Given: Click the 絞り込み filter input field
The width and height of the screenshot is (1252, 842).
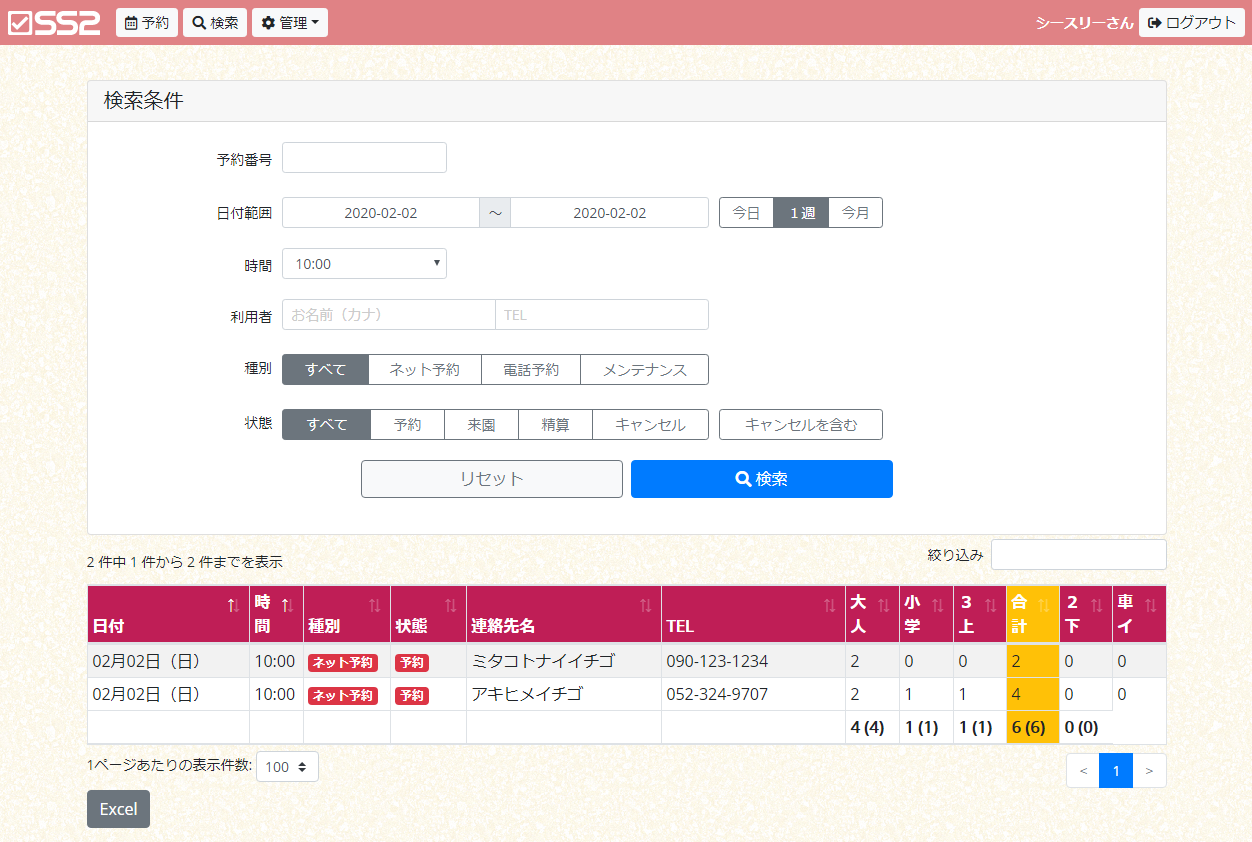Looking at the screenshot, I should (1078, 555).
